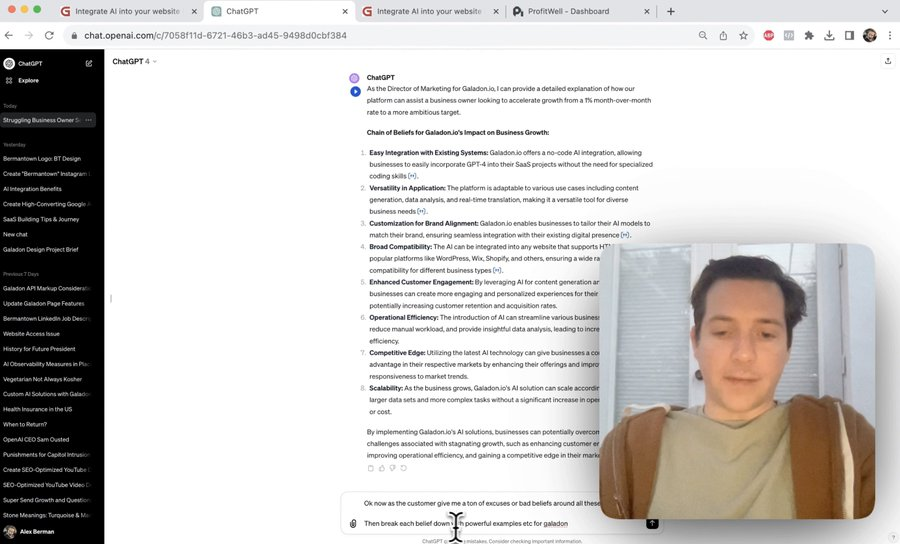The height and width of the screenshot is (544, 900).
Task: Click the ChatGPT logo in sidebar
Action: coord(9,64)
